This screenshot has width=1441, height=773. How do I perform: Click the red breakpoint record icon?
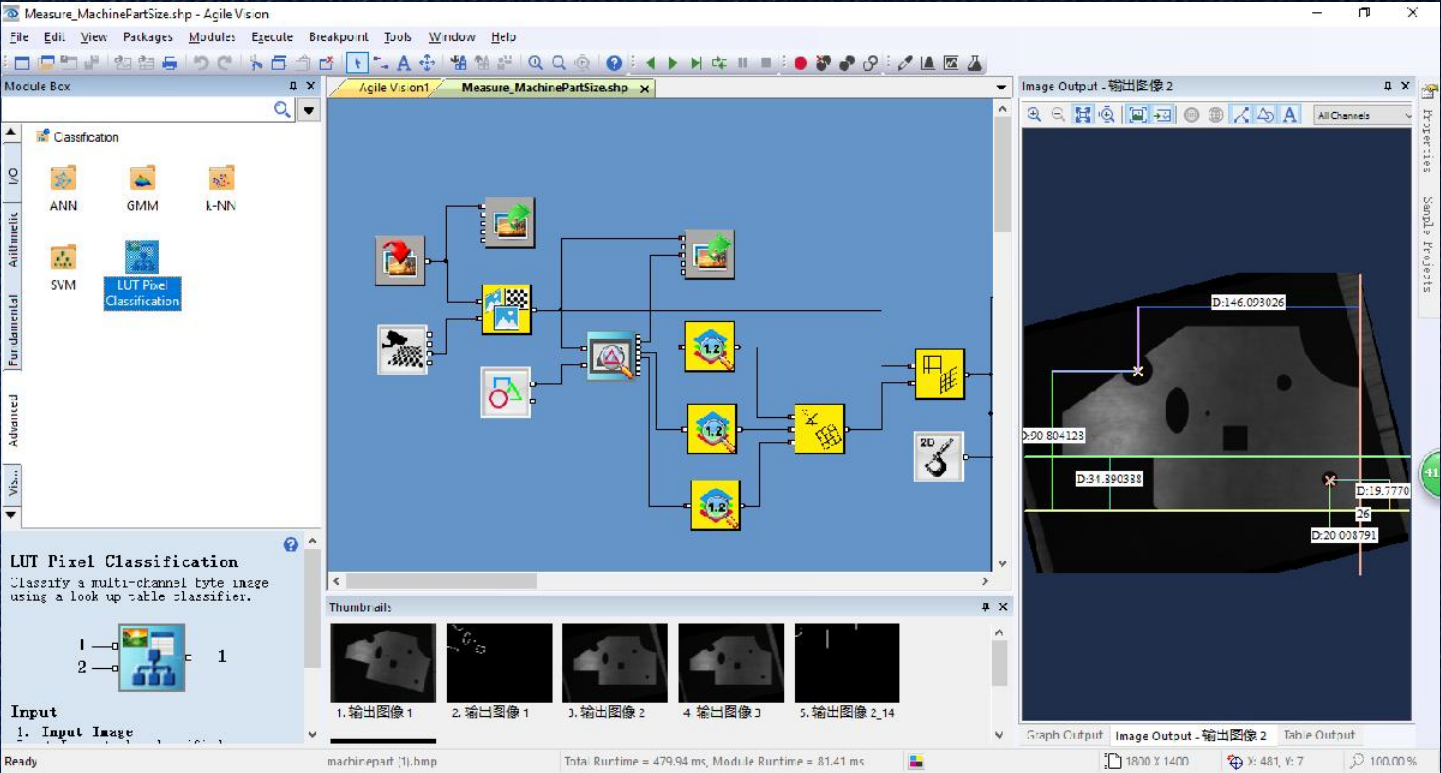800,63
